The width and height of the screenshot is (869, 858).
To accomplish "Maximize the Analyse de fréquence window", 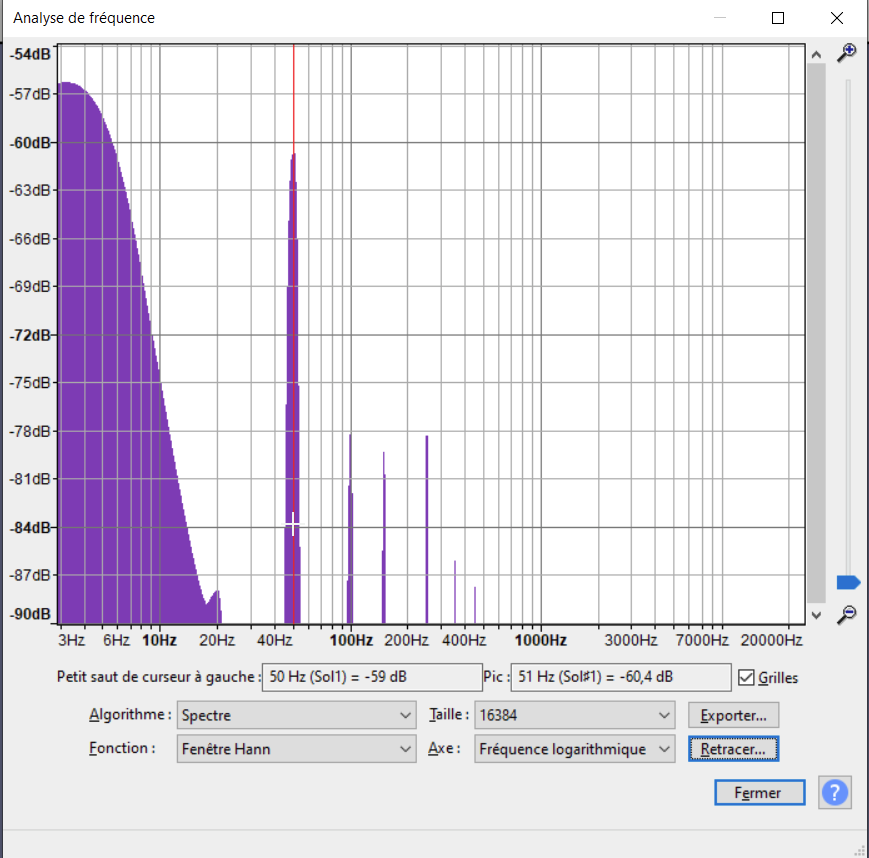I will [778, 18].
